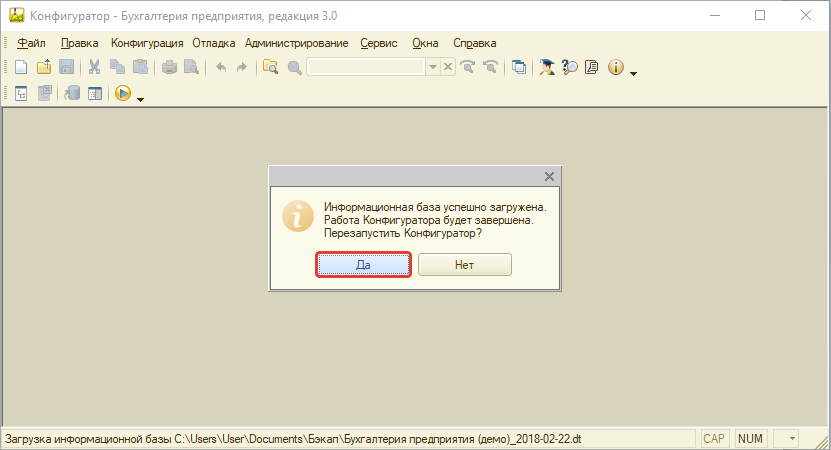This screenshot has width=831, height=450.
Task: Open the Файл menu
Action: point(31,43)
